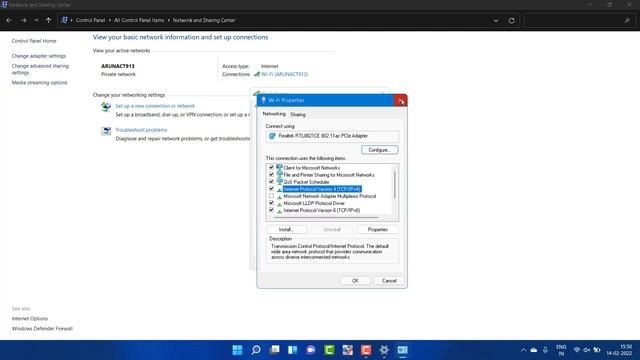Open the ENG IN language switcher

click(x=561, y=350)
